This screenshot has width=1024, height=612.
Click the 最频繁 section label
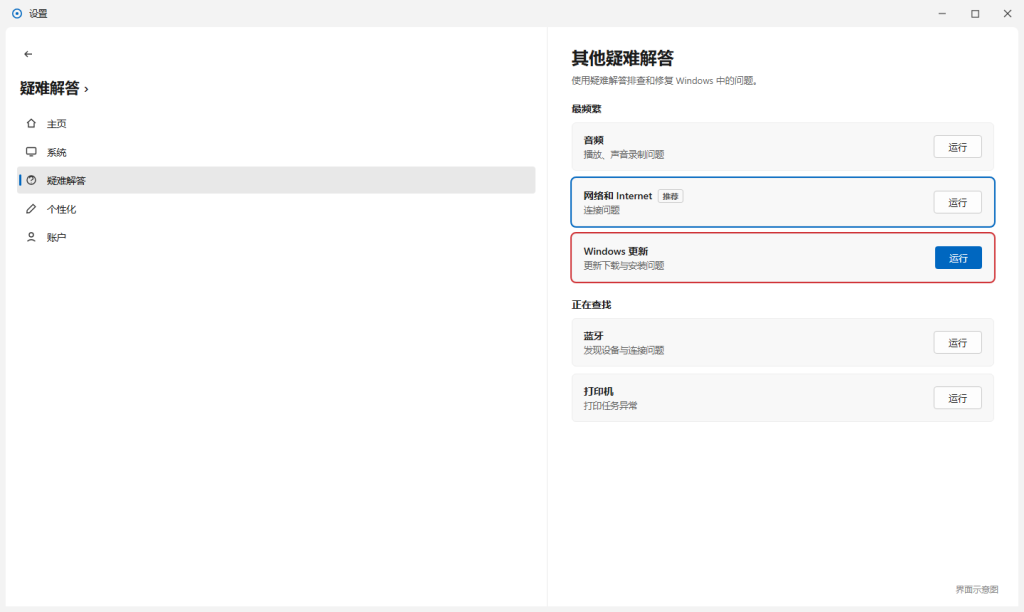(586, 109)
